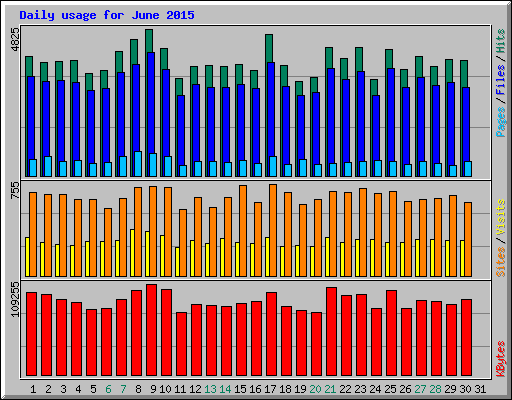
Task: Click the red KBytes bar for day 30
Action: (466, 338)
